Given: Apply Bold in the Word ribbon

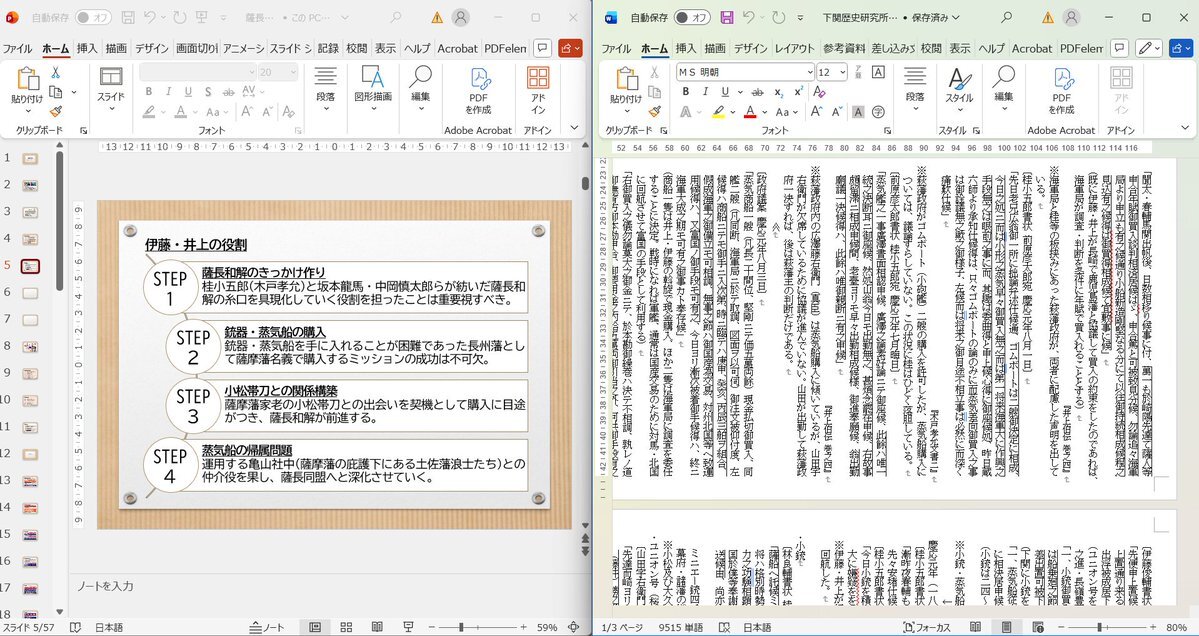Looking at the screenshot, I should pyautogui.click(x=686, y=92).
